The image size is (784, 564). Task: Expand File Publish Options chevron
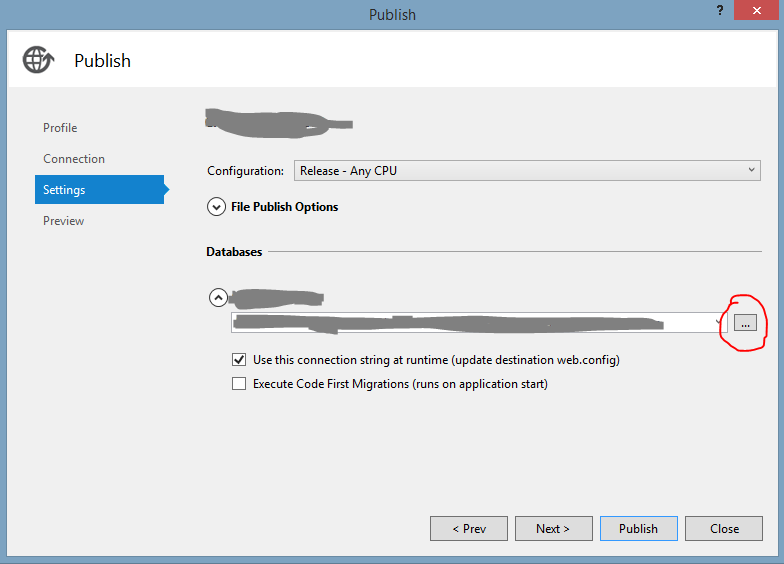tap(216, 206)
